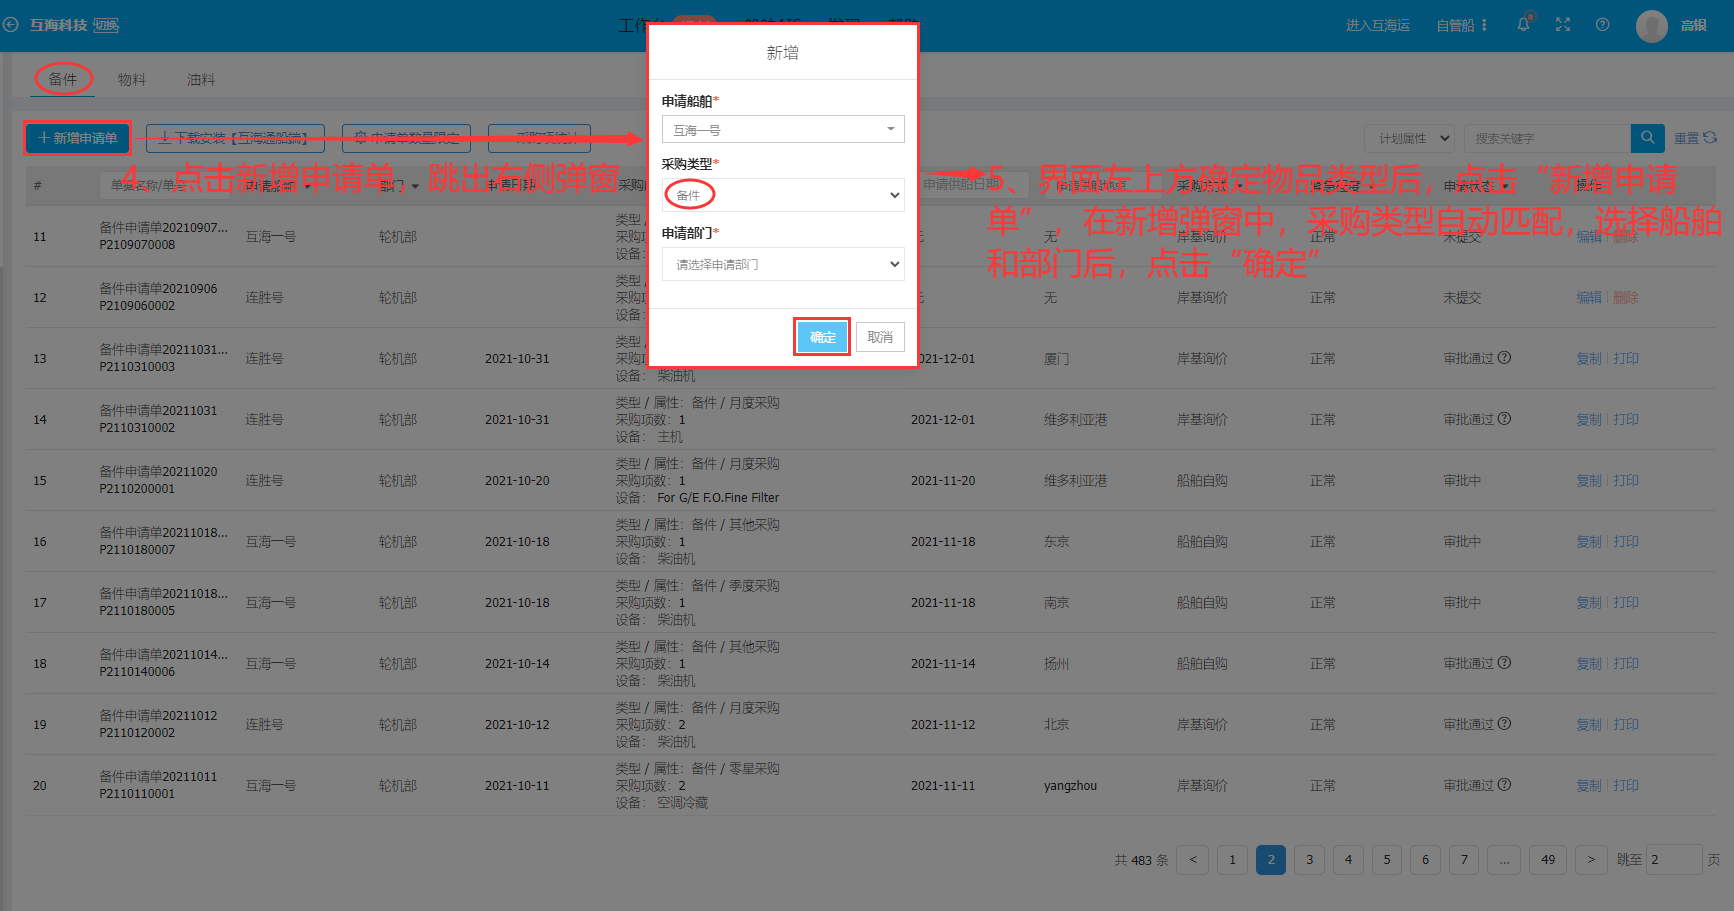Click 备件申请单20211031 P2110310002 entry

click(158, 419)
